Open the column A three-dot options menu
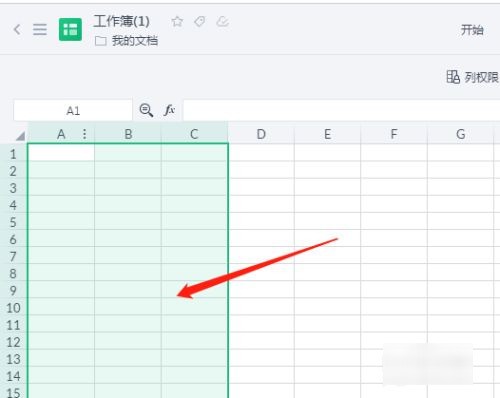The height and width of the screenshot is (398, 500). tap(85, 134)
